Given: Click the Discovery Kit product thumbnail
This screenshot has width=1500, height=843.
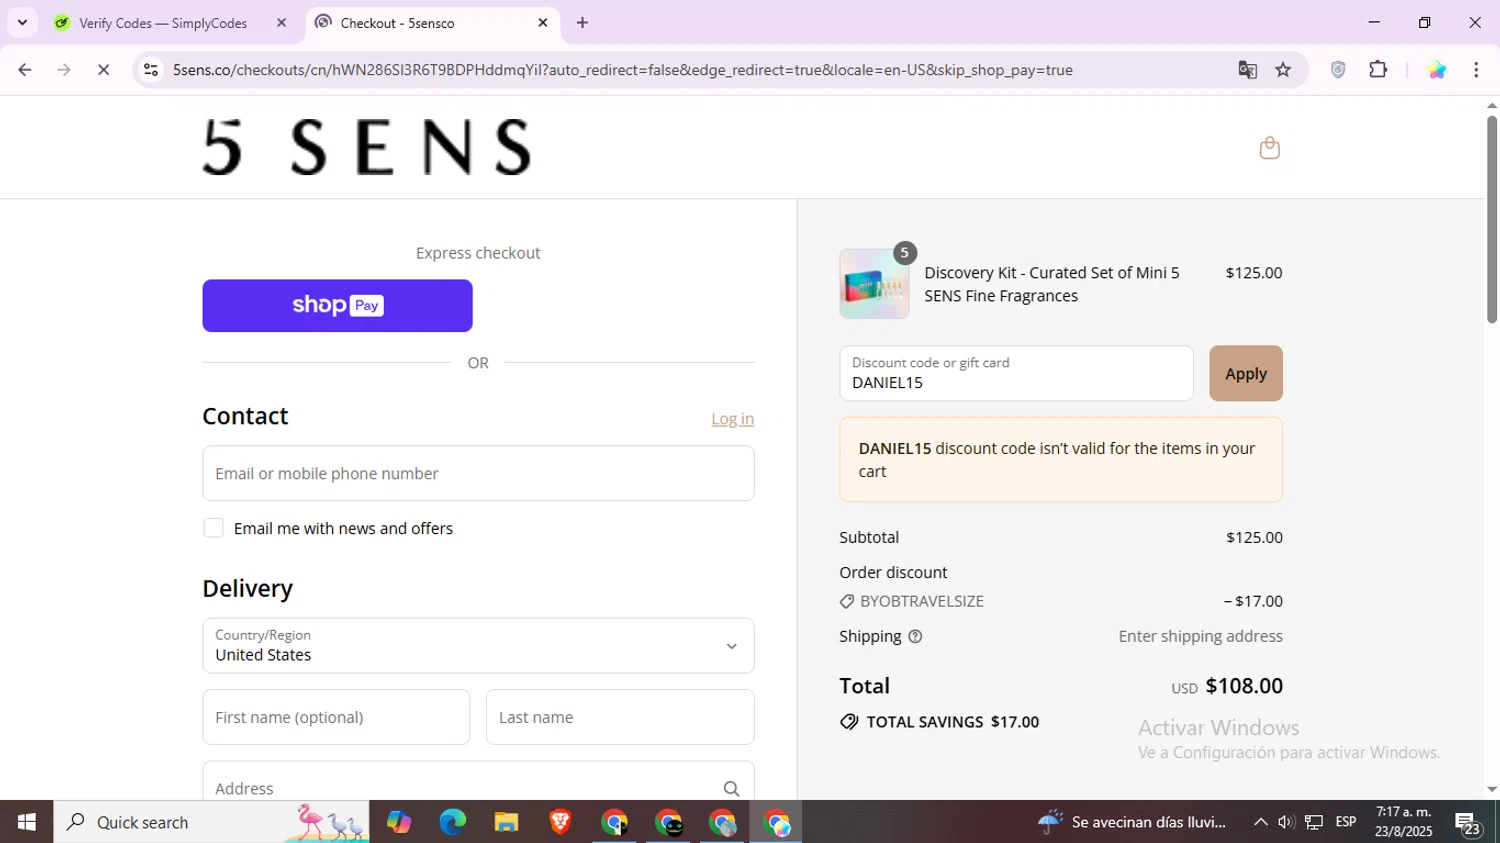Looking at the screenshot, I should click(874, 284).
